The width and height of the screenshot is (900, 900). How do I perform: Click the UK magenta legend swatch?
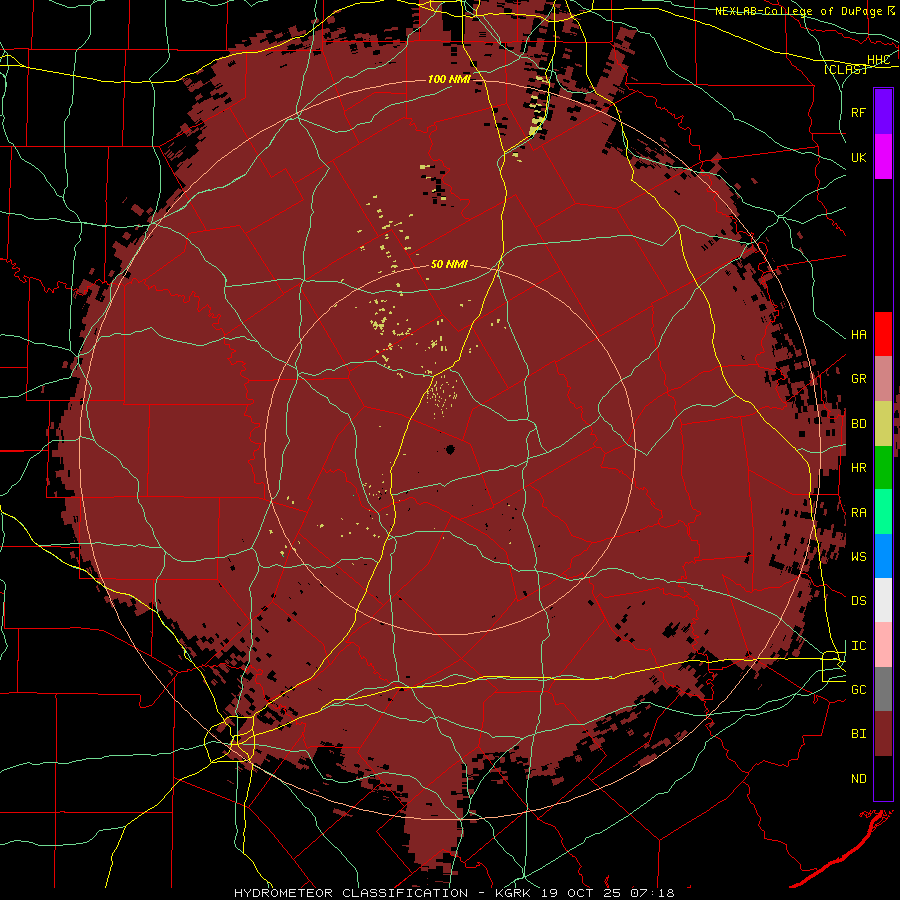pos(883,157)
